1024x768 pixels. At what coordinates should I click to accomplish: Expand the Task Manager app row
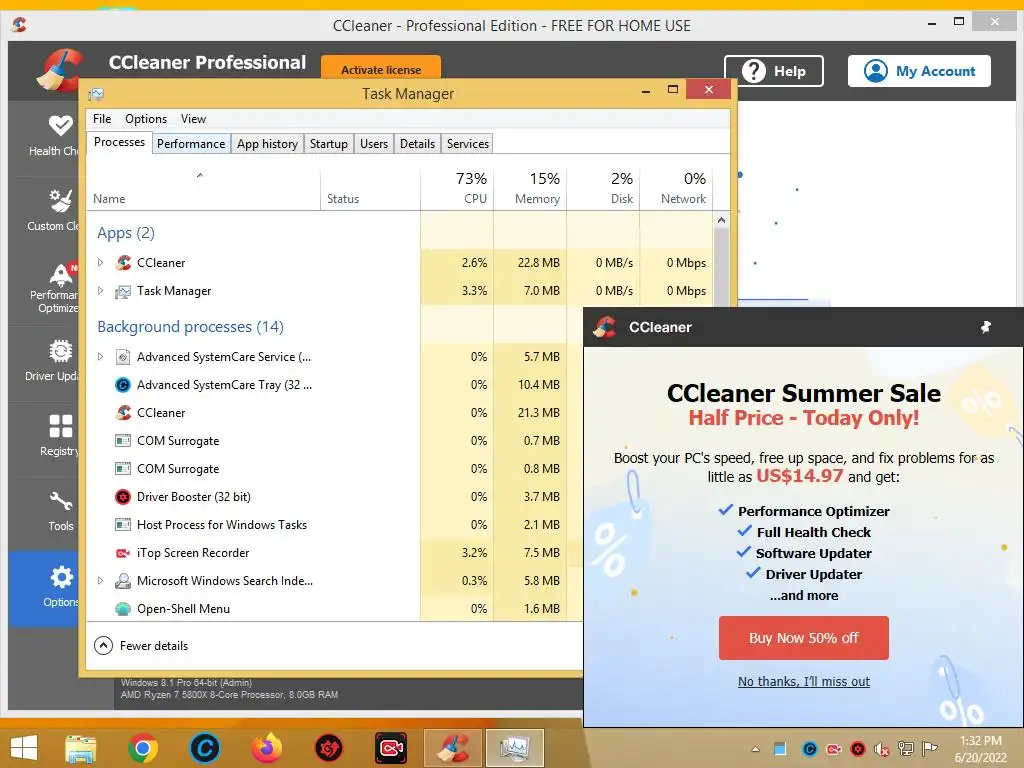100,291
